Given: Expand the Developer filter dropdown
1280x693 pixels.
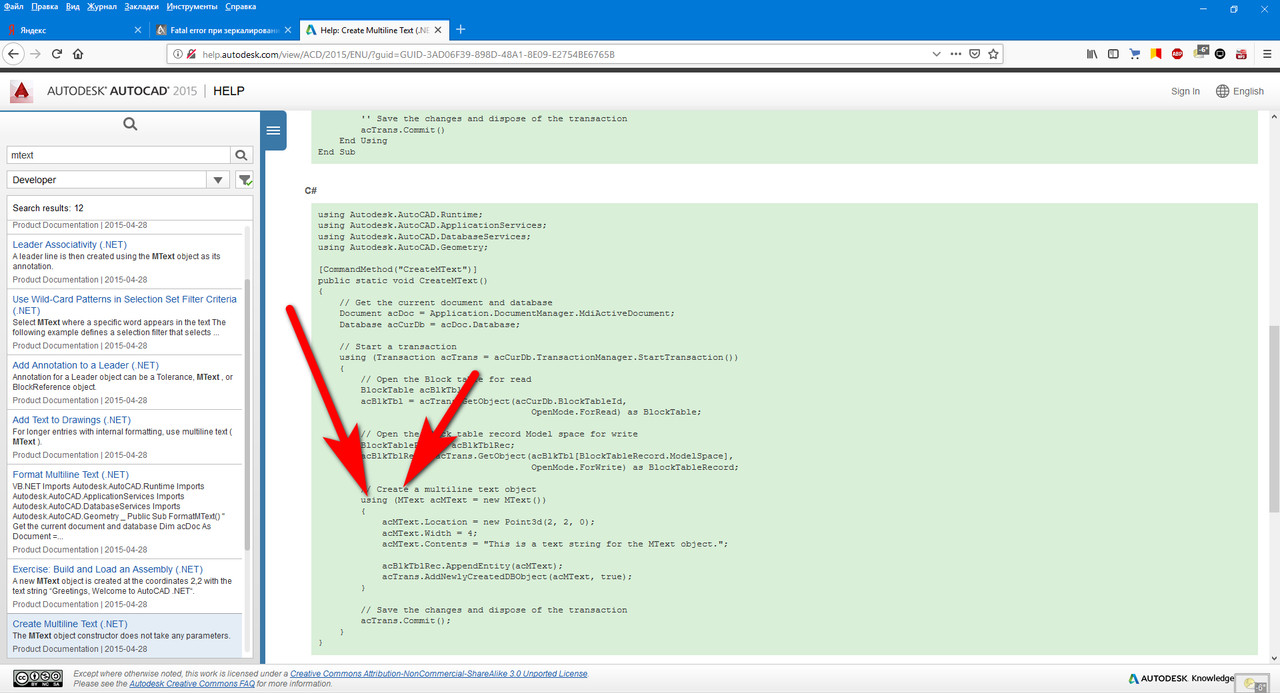Looking at the screenshot, I should (218, 180).
